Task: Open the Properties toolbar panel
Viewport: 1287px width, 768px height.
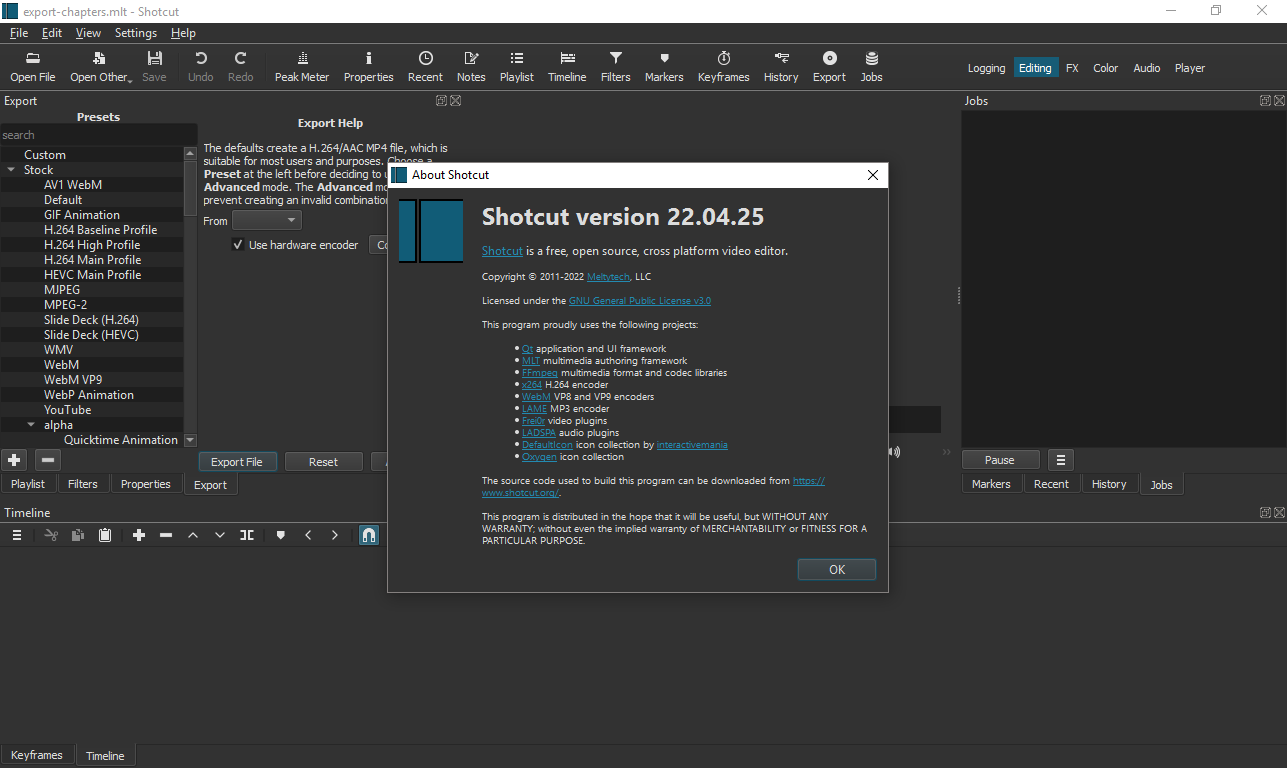Action: (x=368, y=66)
